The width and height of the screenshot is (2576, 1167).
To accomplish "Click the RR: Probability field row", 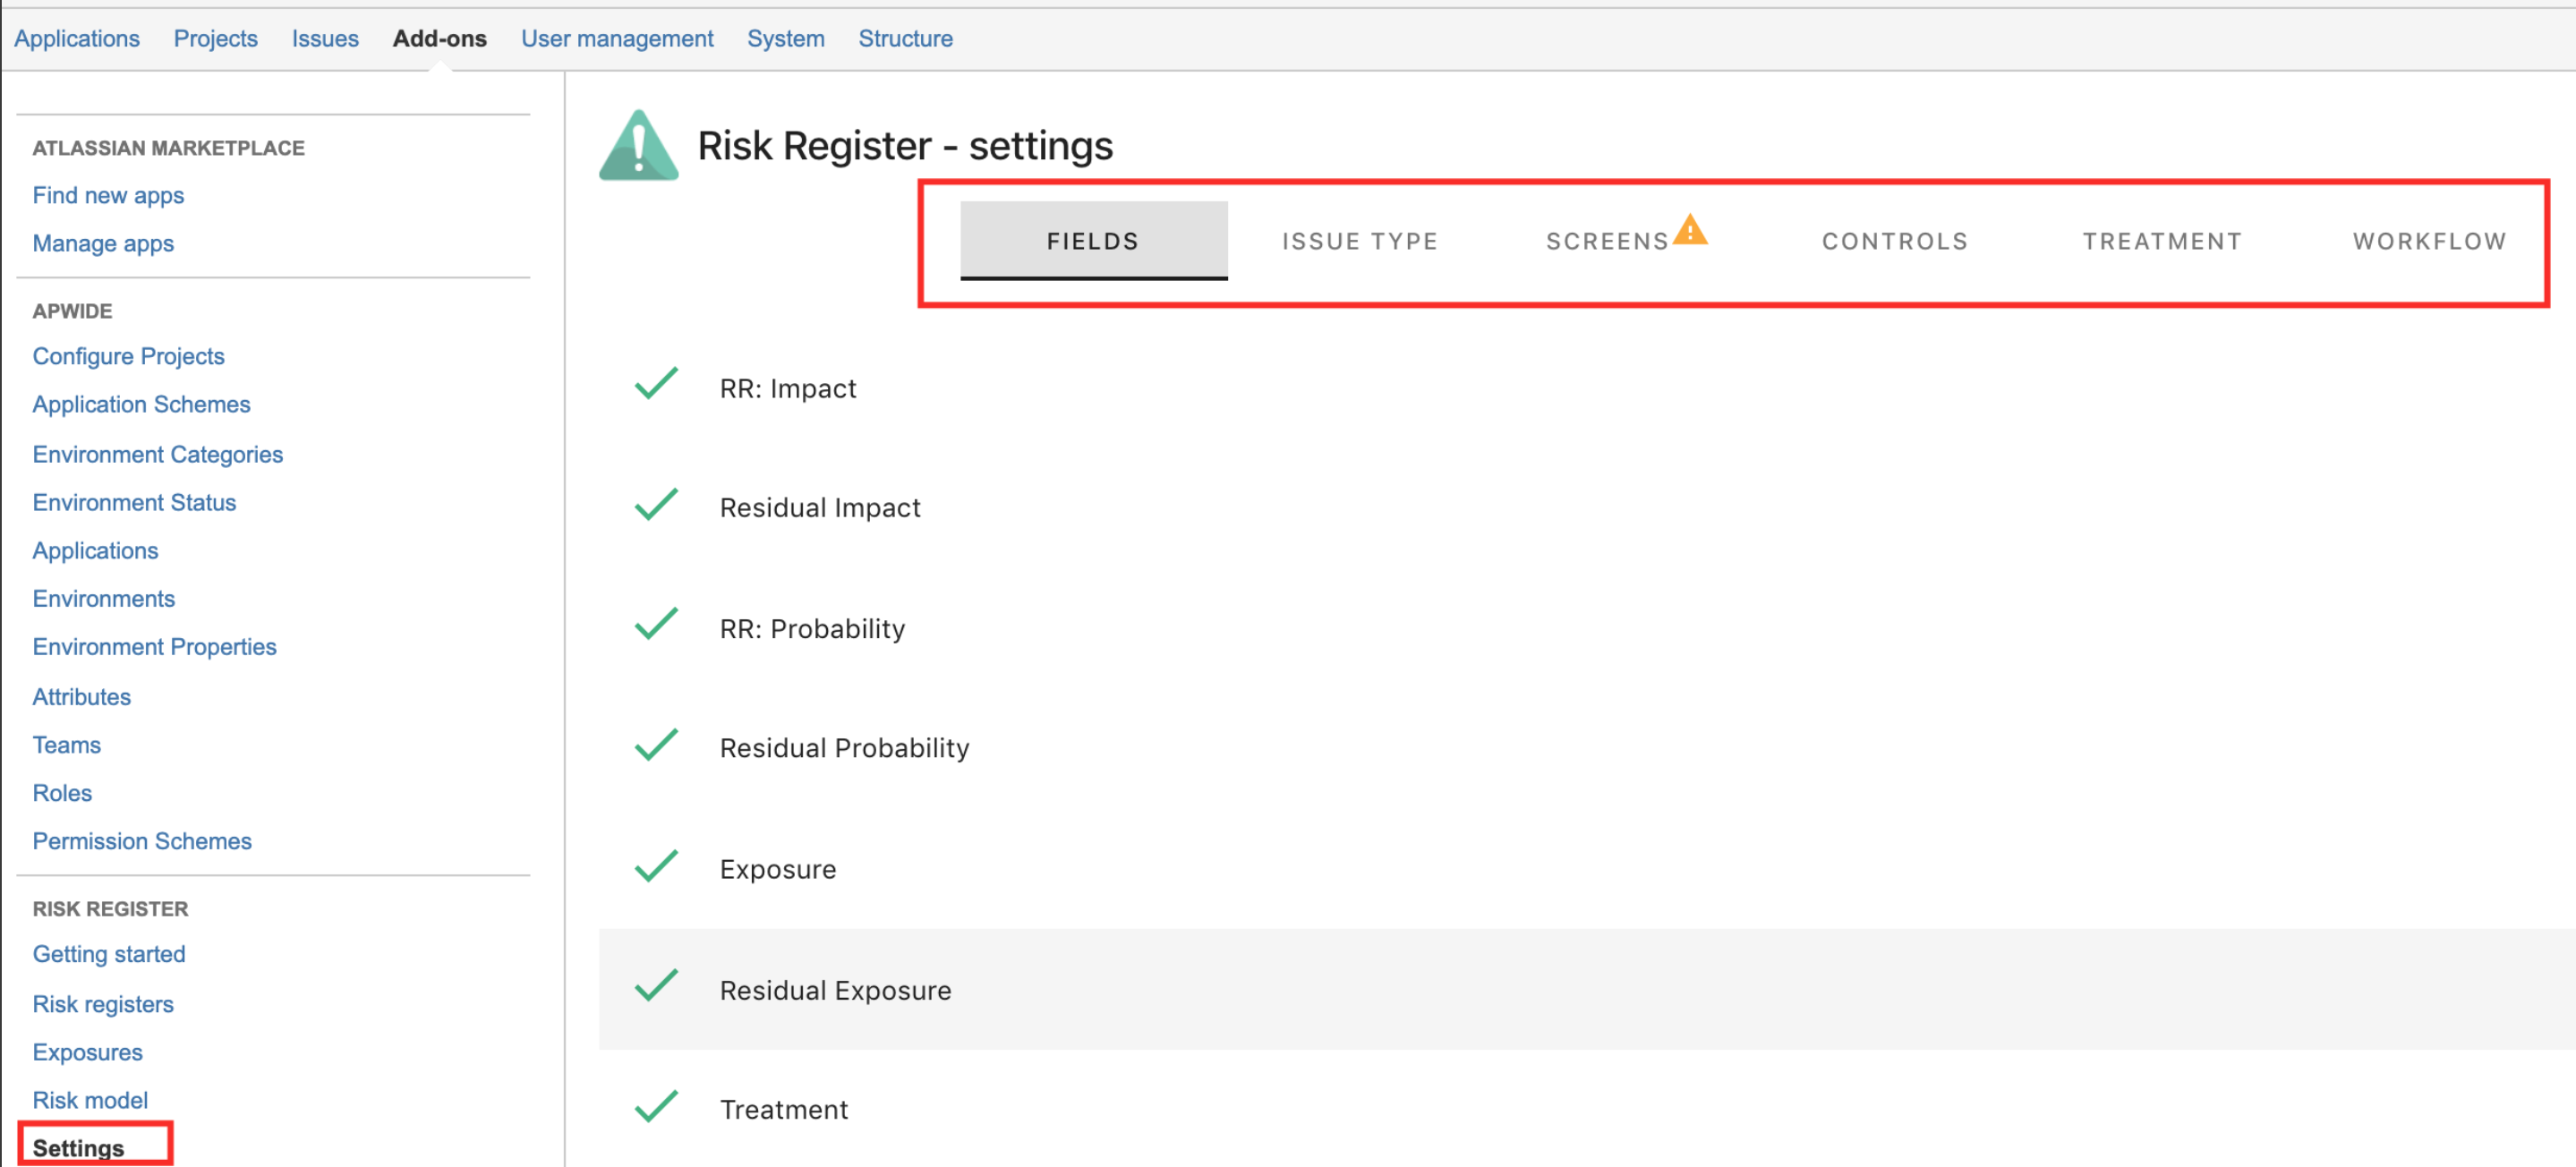I will tap(1587, 628).
